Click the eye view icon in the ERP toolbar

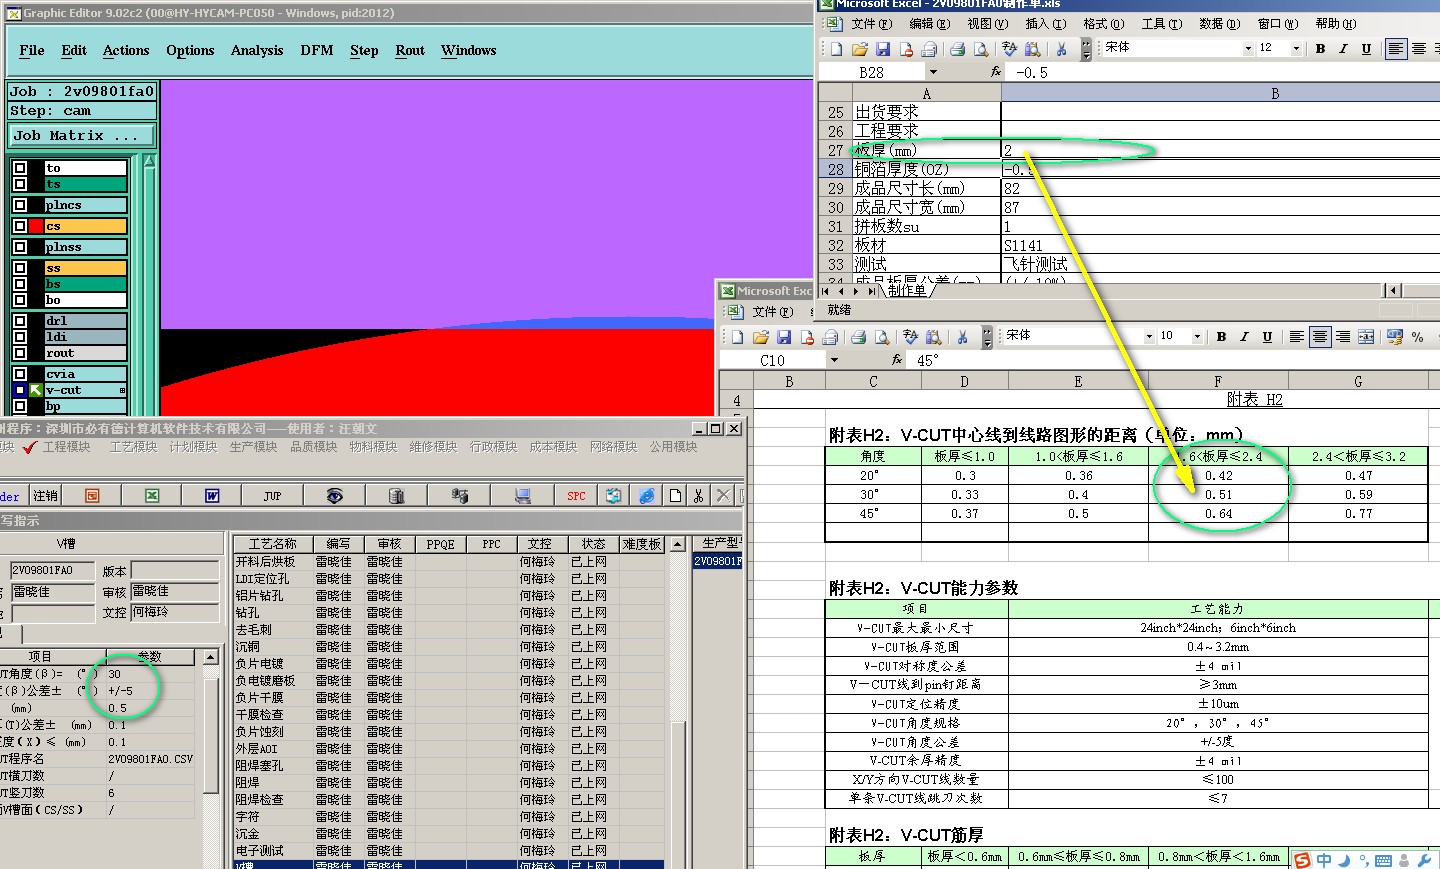coord(335,496)
